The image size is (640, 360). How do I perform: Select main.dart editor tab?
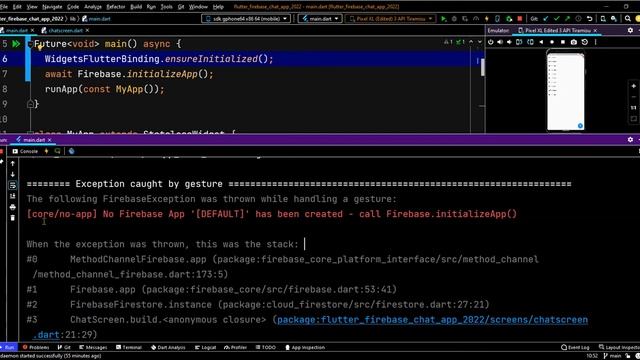pyautogui.click(x=17, y=31)
